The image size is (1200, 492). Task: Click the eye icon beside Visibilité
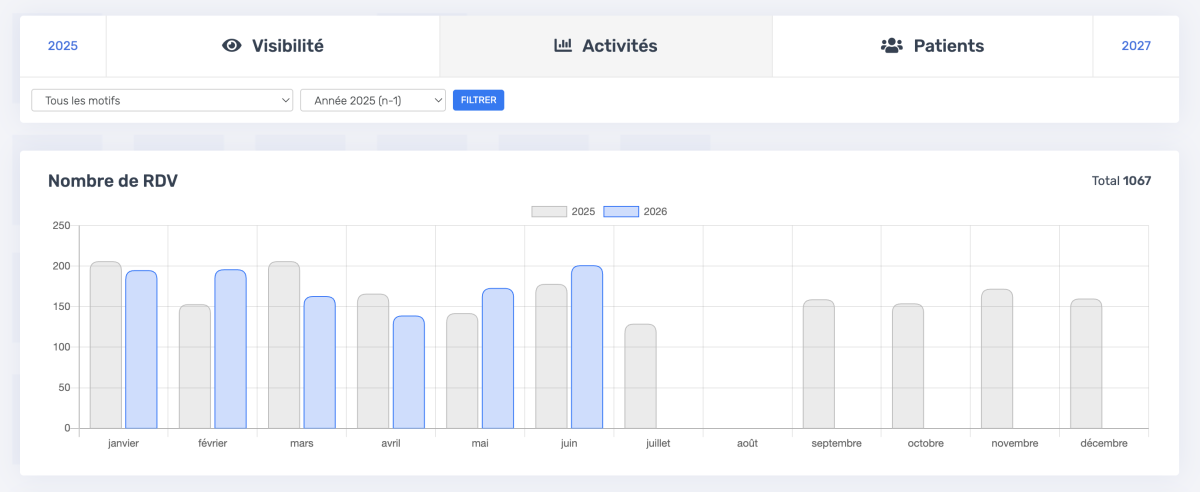tap(232, 46)
